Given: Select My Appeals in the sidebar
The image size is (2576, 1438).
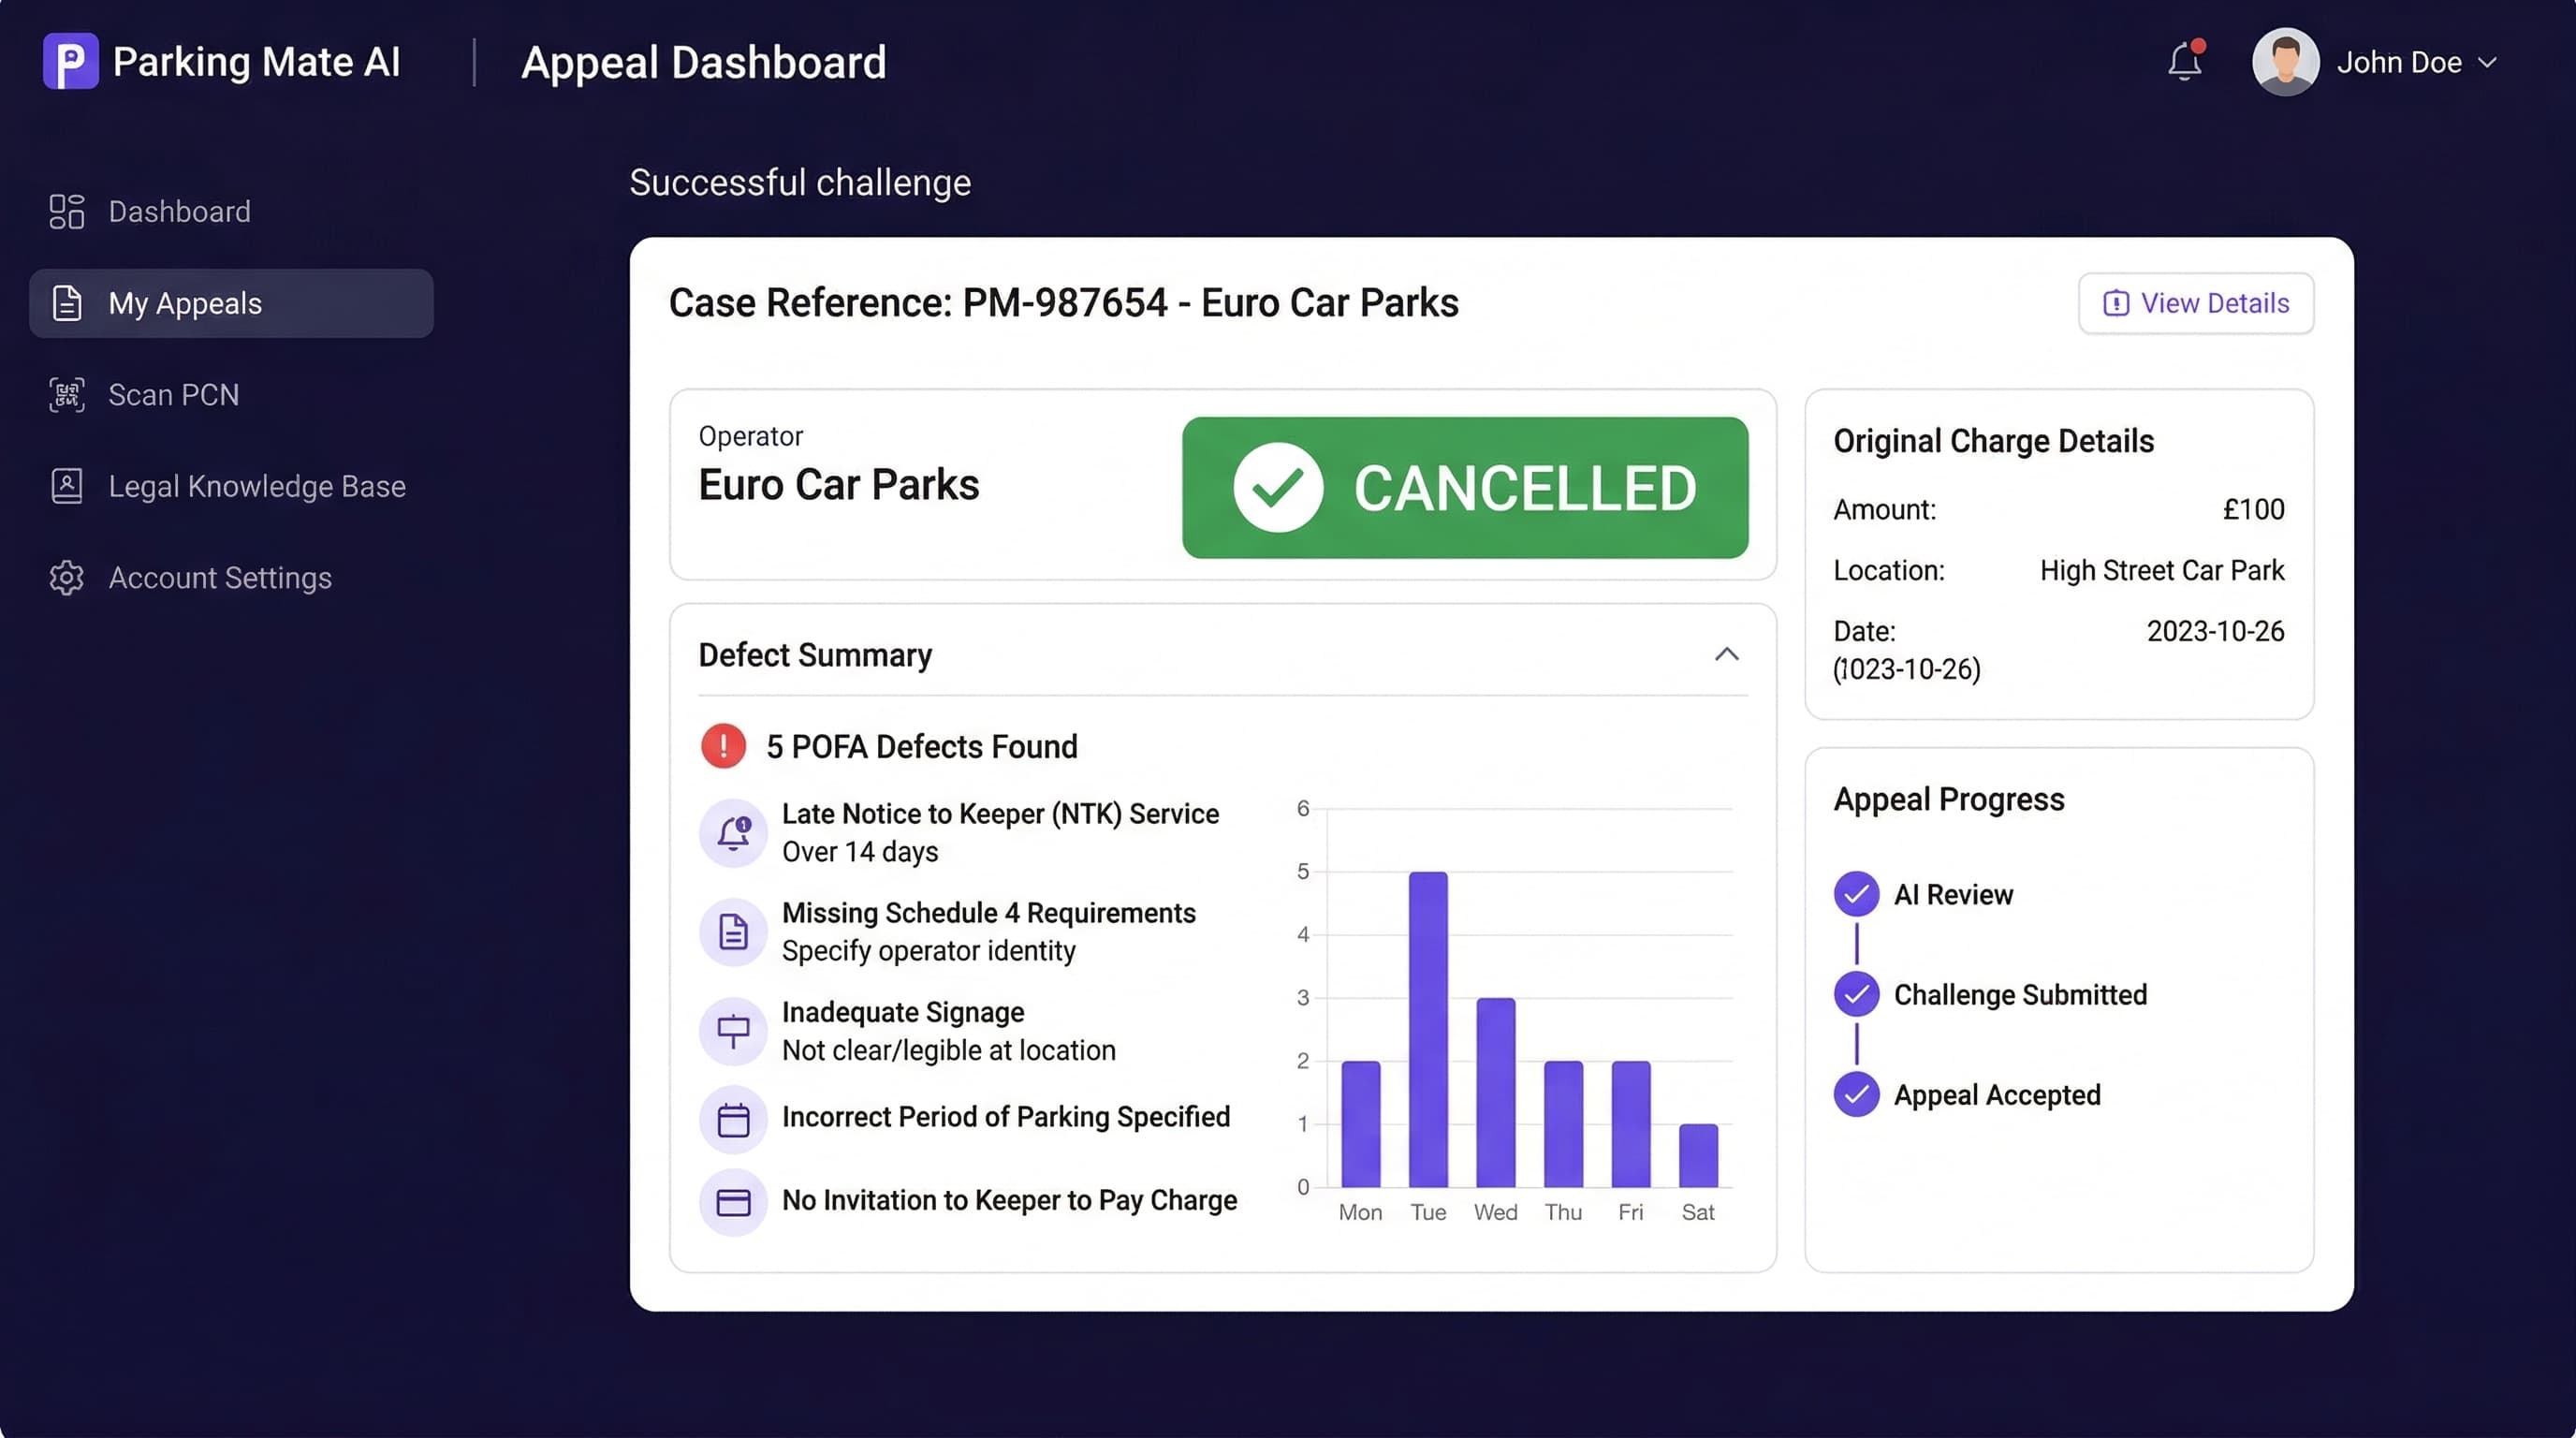Looking at the screenshot, I should pos(231,303).
